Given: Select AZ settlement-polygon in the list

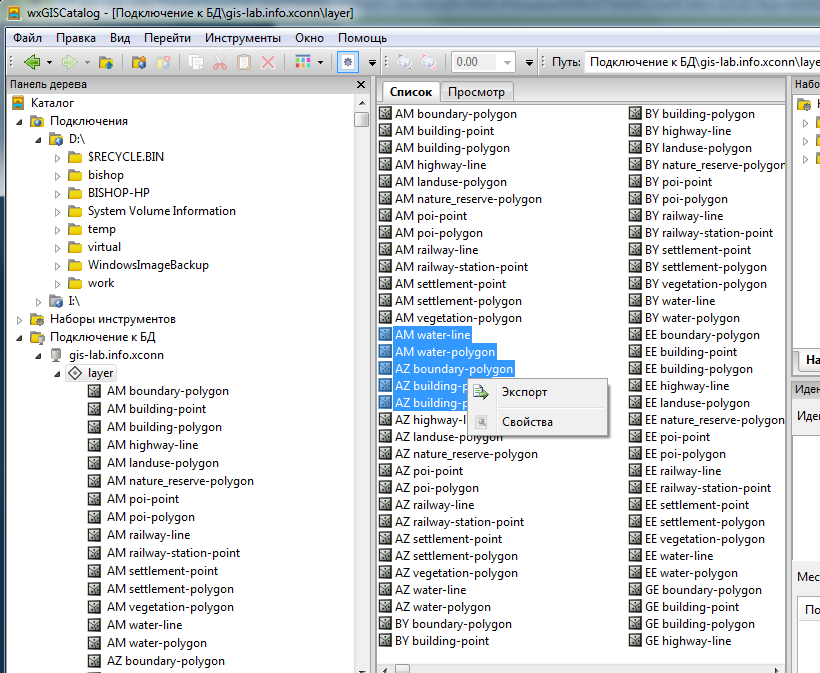Looking at the screenshot, I should 456,556.
